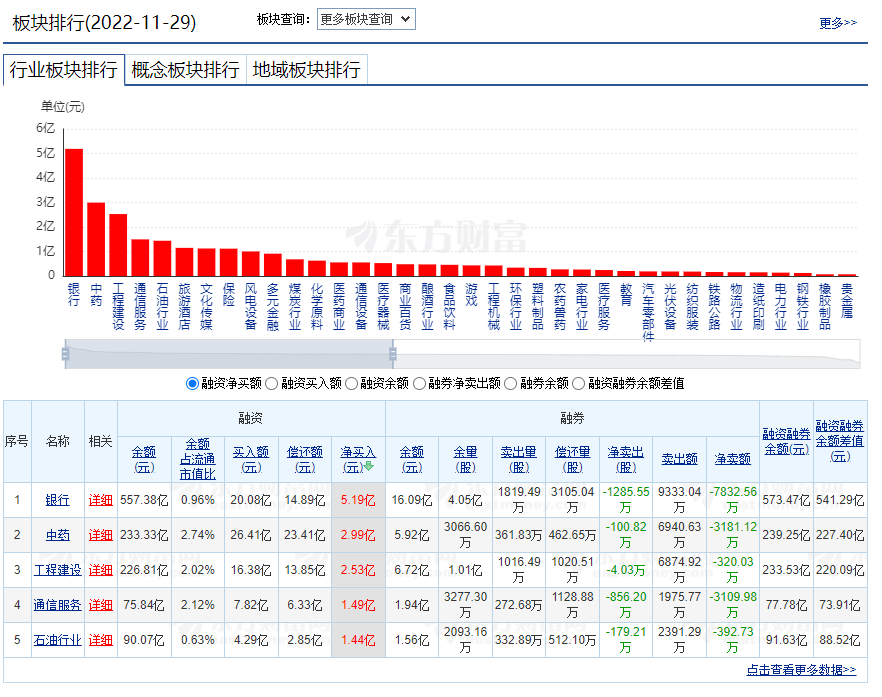The height and width of the screenshot is (697, 882).
Task: Click the green sort arrow in 净买入 column
Action: tap(368, 466)
